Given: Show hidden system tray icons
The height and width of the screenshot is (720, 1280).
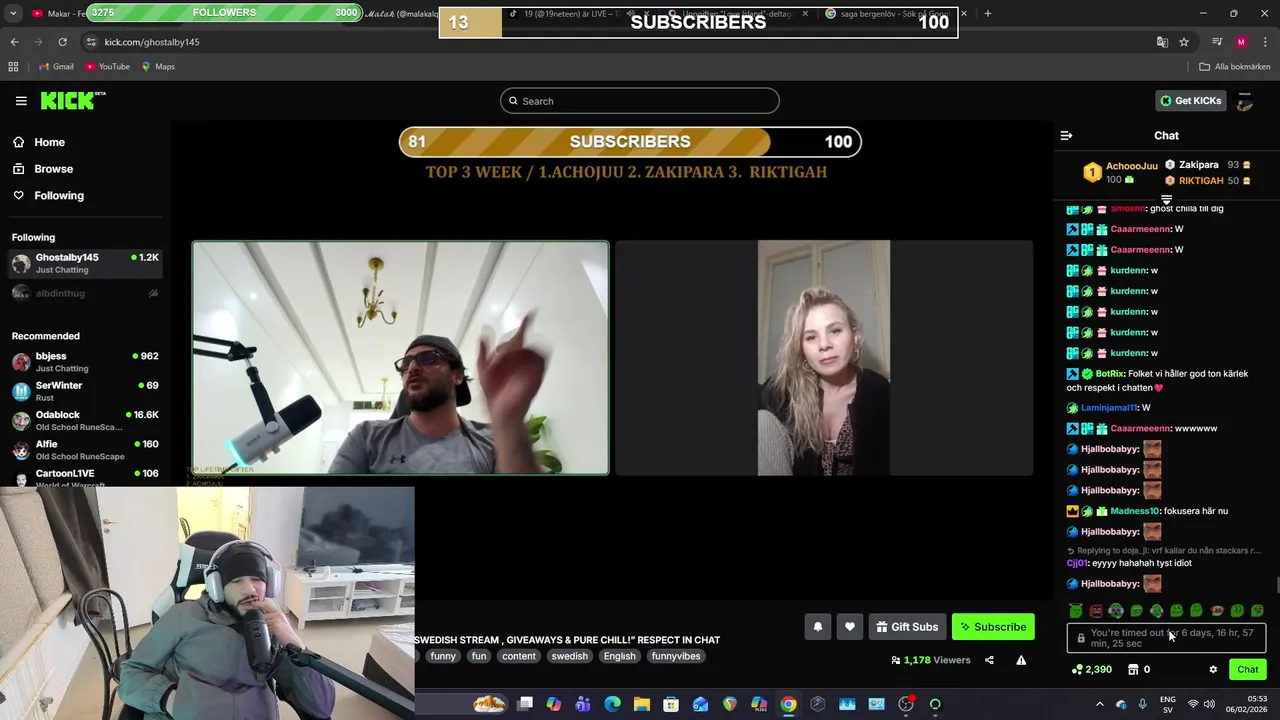Looking at the screenshot, I should coord(1100,704).
